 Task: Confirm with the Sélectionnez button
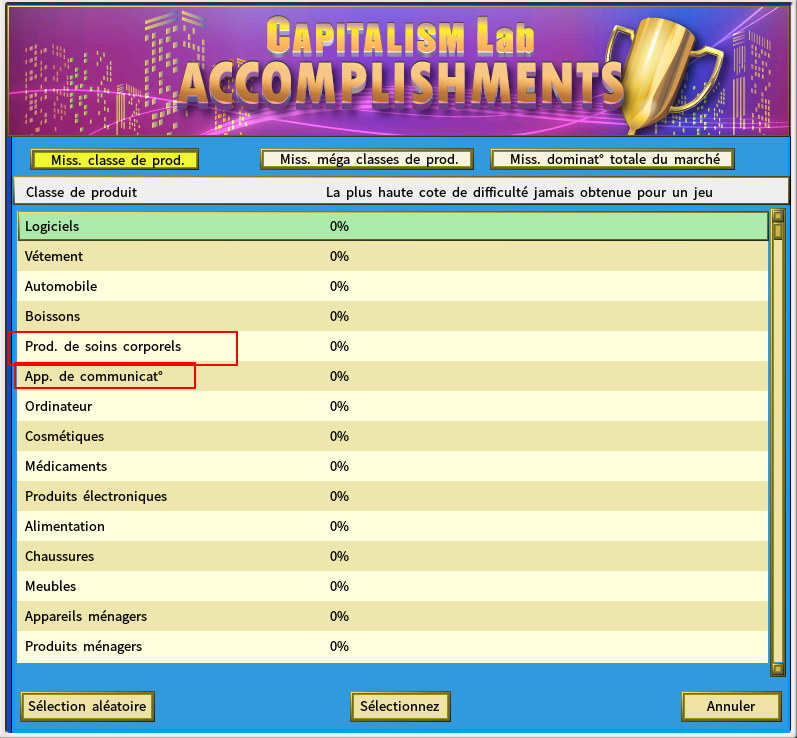[400, 706]
